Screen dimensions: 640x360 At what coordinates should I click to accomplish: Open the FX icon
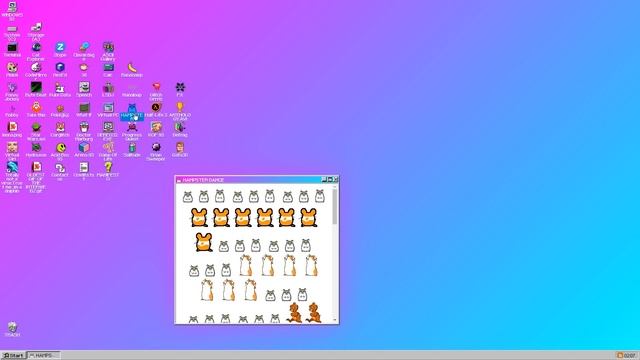point(180,90)
